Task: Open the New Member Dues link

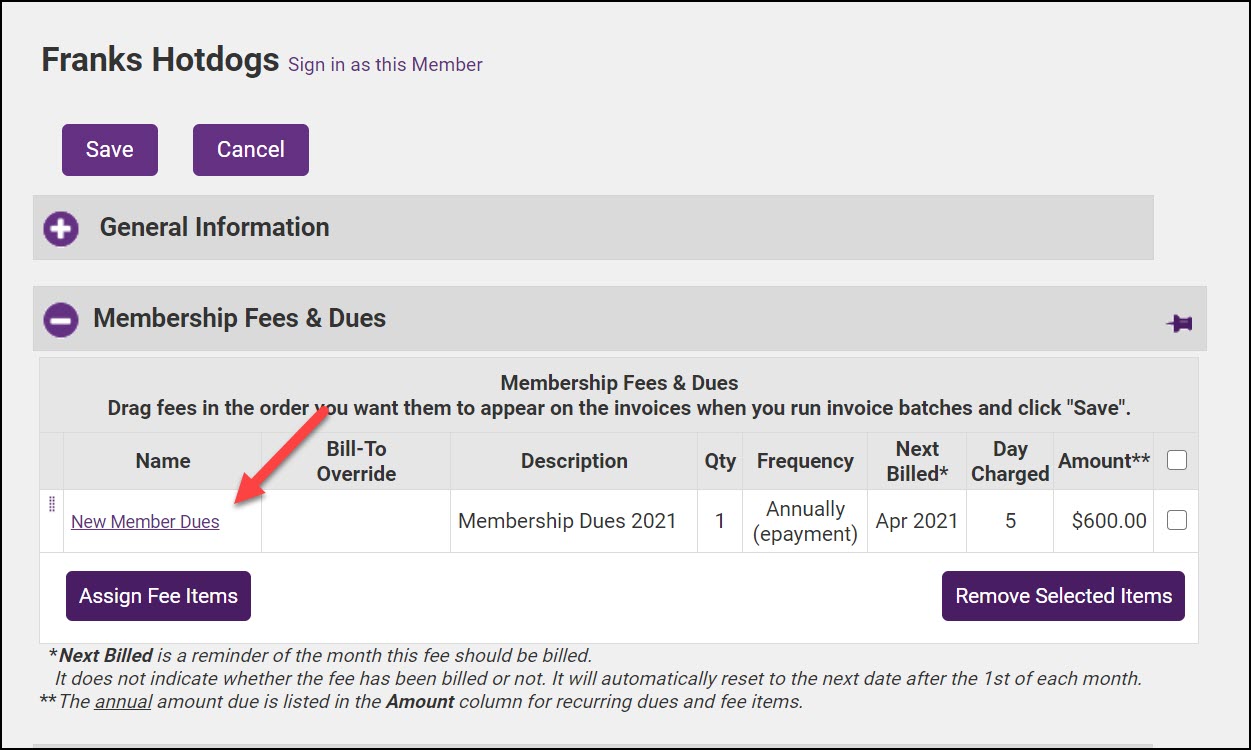Action: click(145, 522)
